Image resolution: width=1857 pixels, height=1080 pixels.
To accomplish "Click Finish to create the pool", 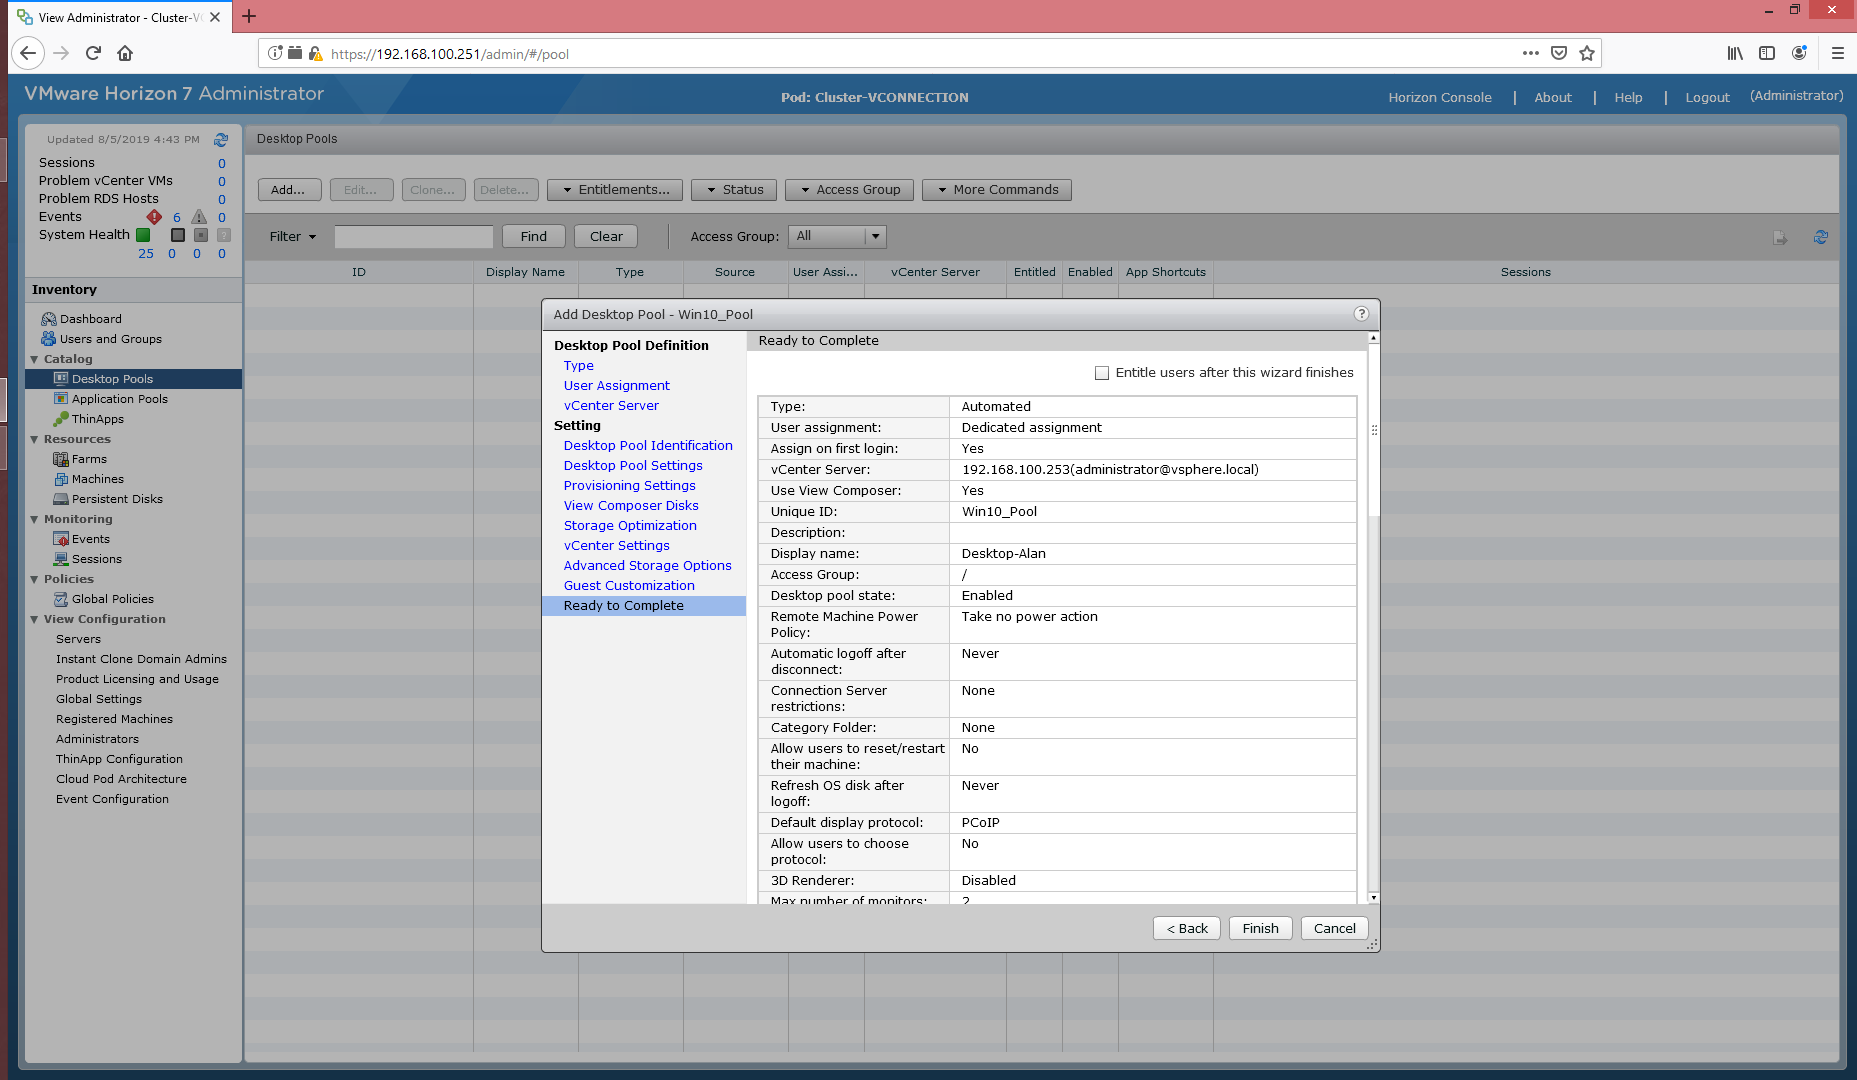I will (1260, 928).
